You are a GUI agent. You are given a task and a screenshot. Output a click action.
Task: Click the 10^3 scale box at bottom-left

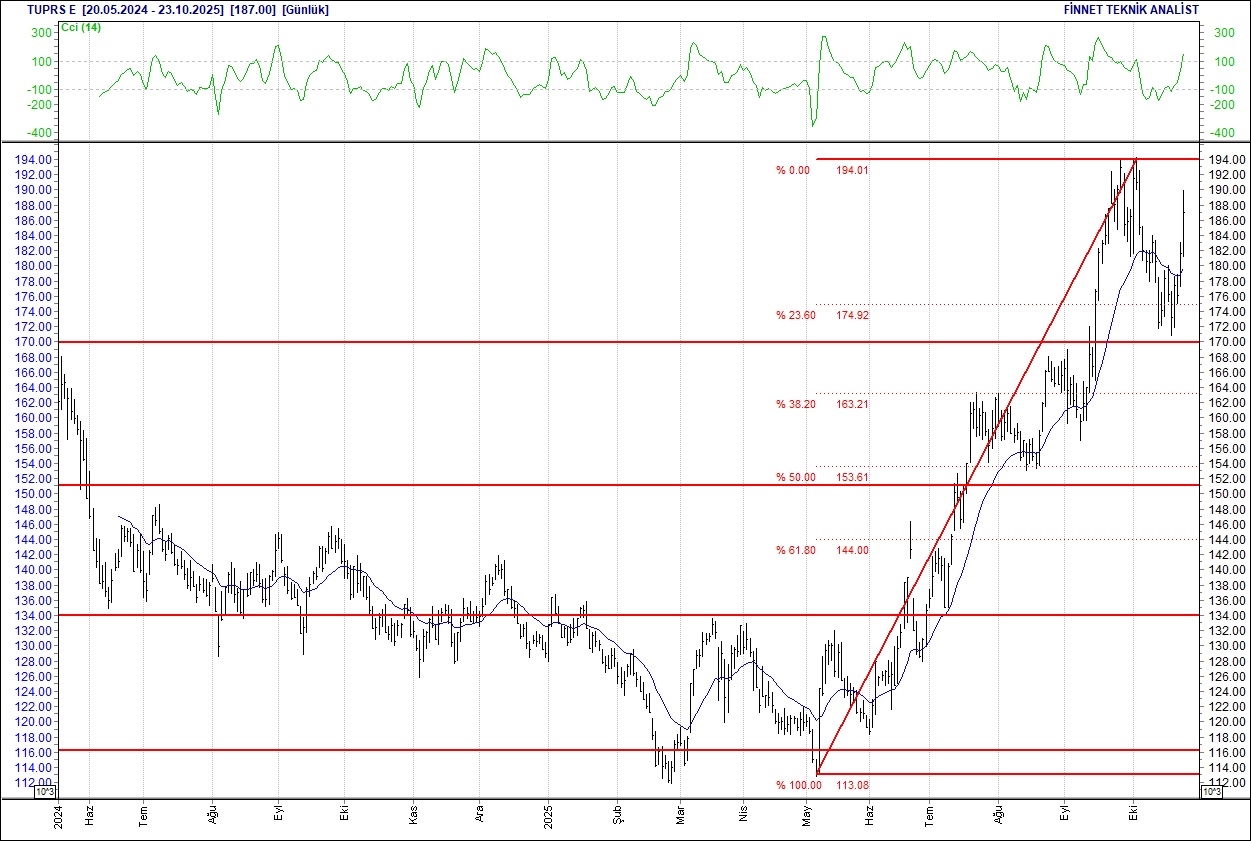coord(47,792)
